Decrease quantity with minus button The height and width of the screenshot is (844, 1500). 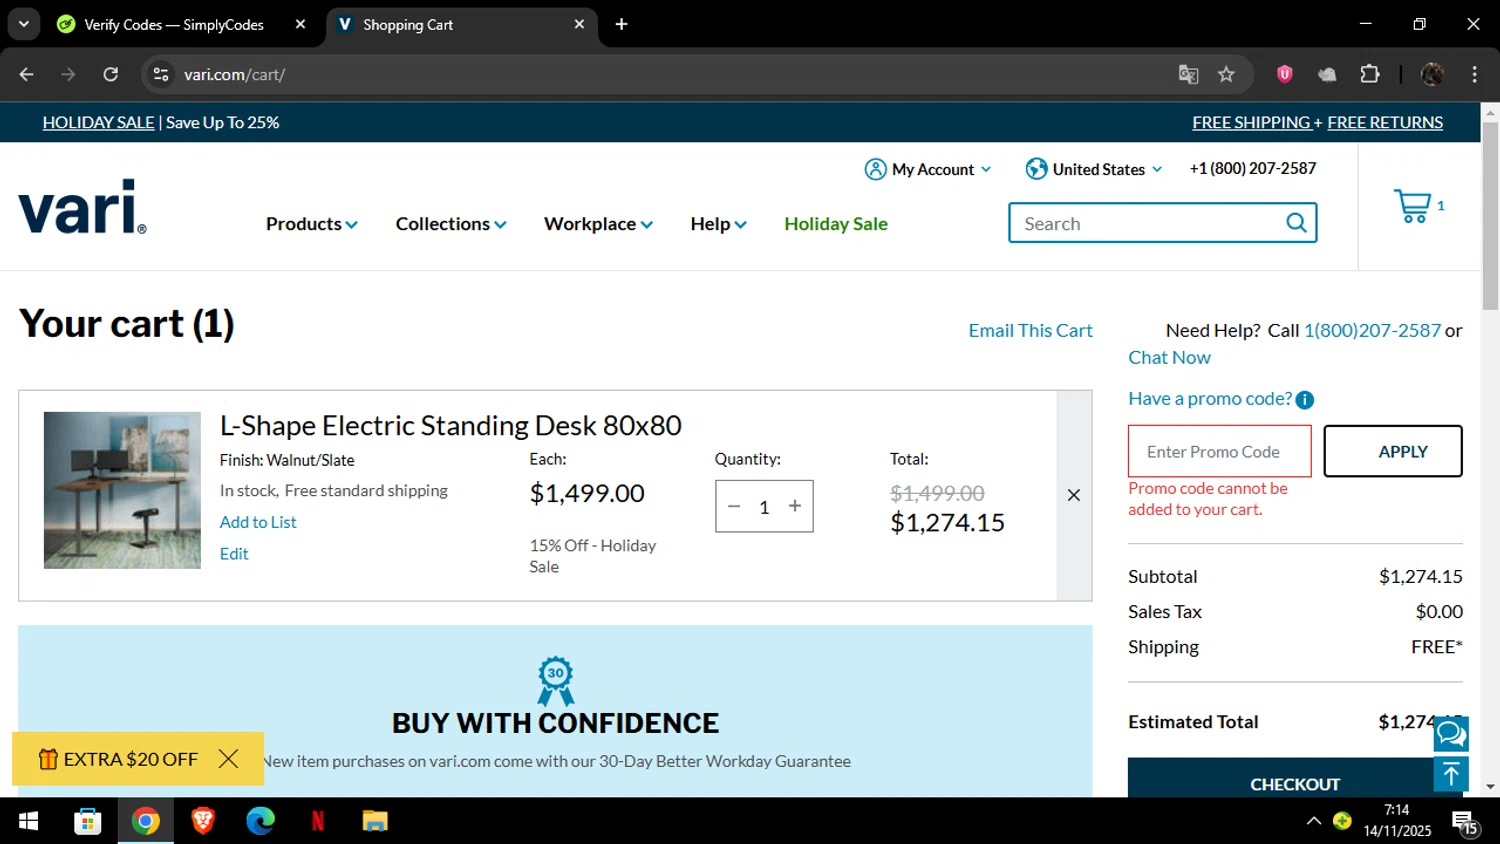pyautogui.click(x=734, y=506)
